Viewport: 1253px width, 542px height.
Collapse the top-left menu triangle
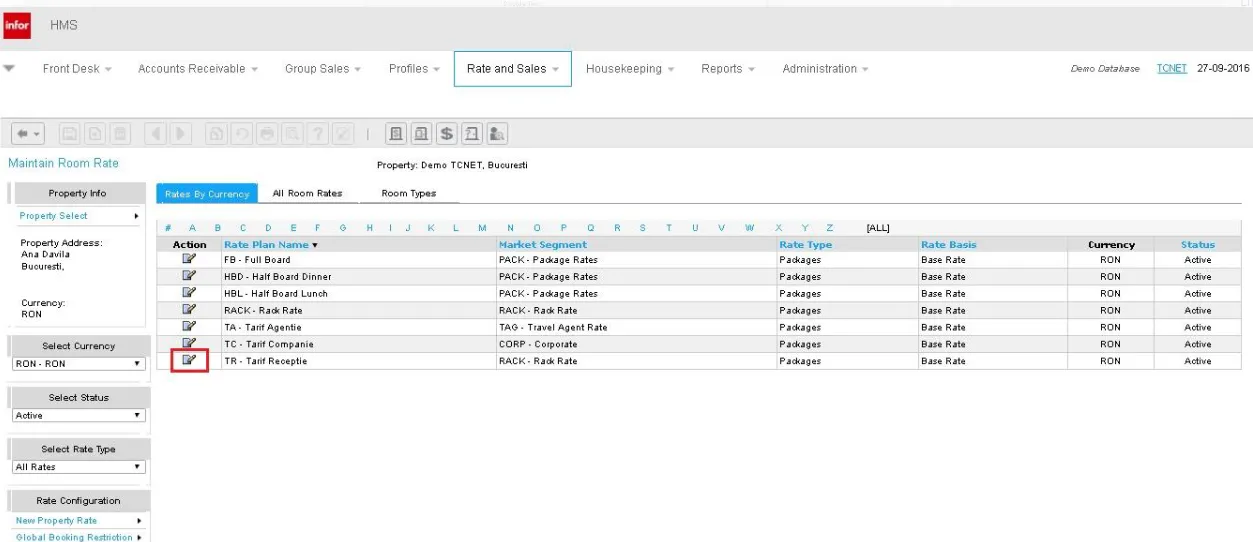coord(9,69)
